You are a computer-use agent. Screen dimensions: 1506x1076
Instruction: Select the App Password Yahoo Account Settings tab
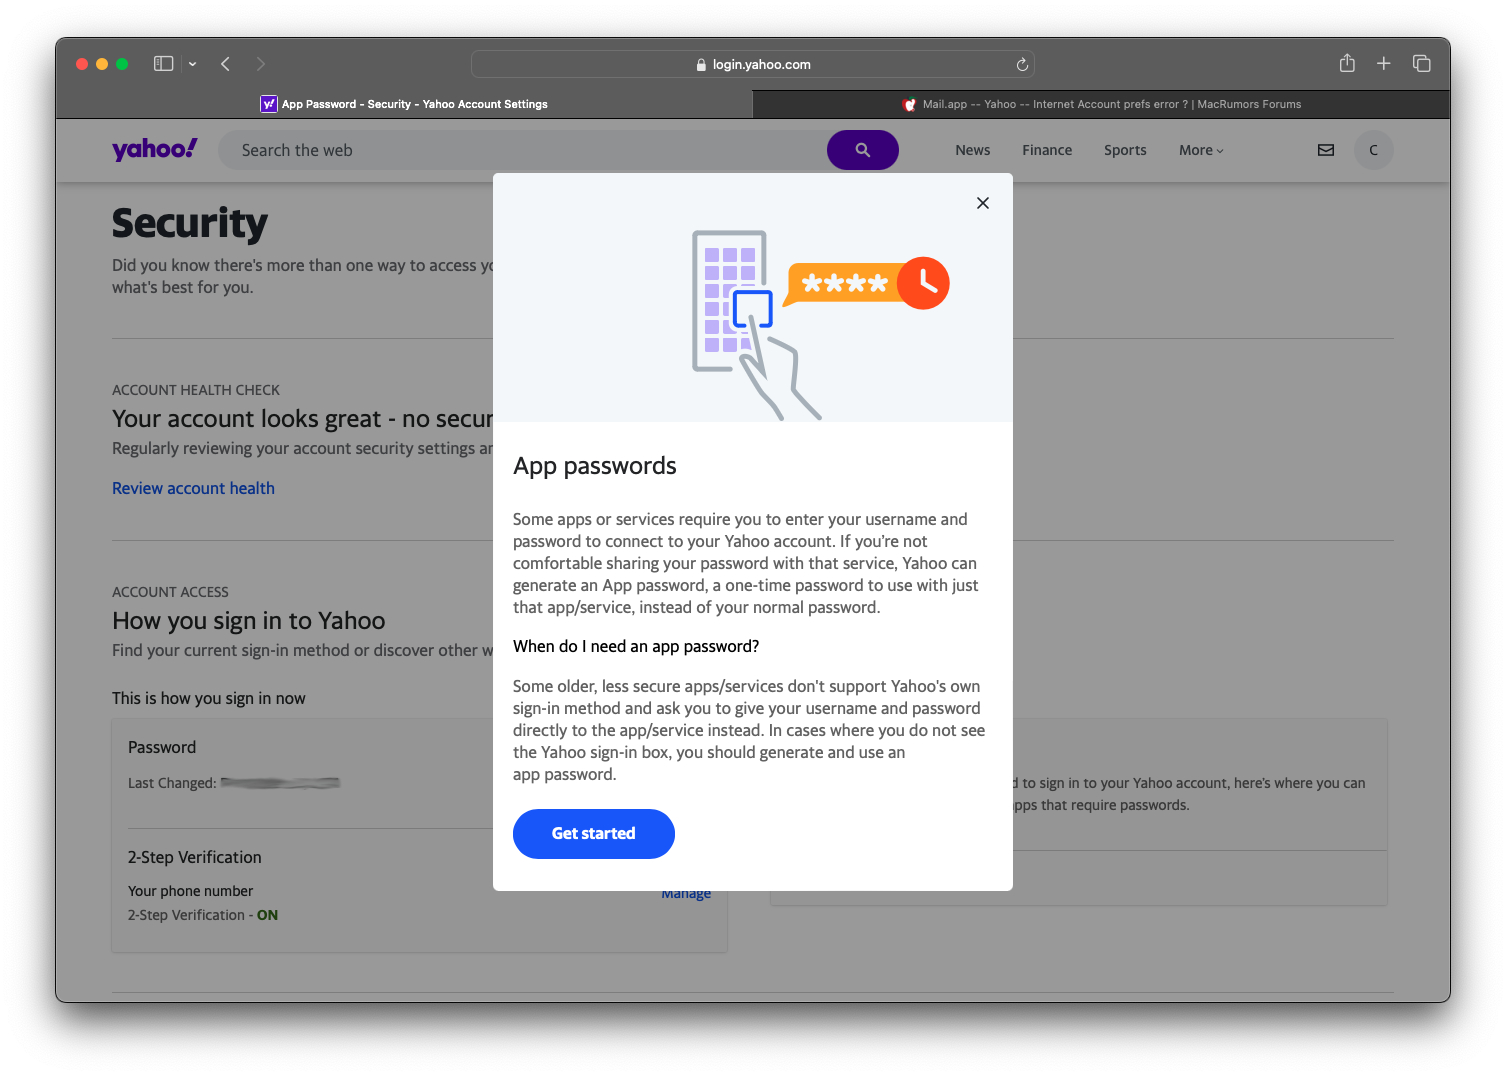tap(404, 104)
